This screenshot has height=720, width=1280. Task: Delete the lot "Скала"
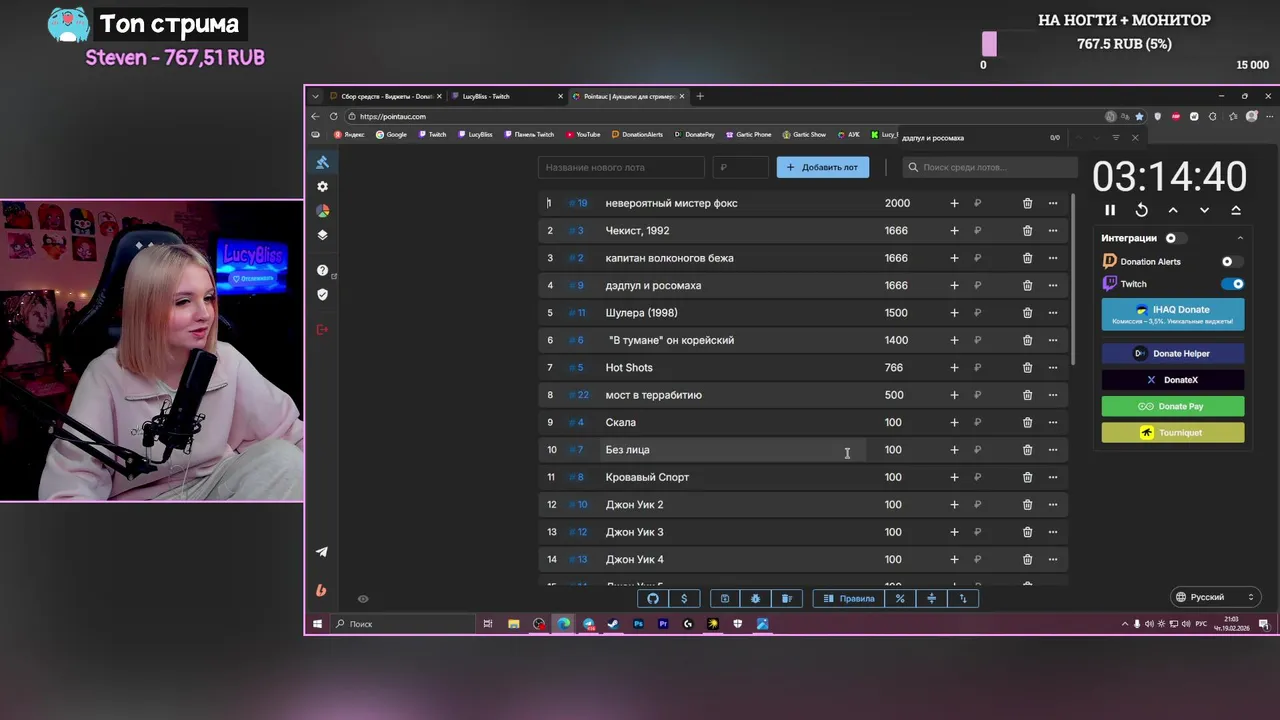point(1027,422)
